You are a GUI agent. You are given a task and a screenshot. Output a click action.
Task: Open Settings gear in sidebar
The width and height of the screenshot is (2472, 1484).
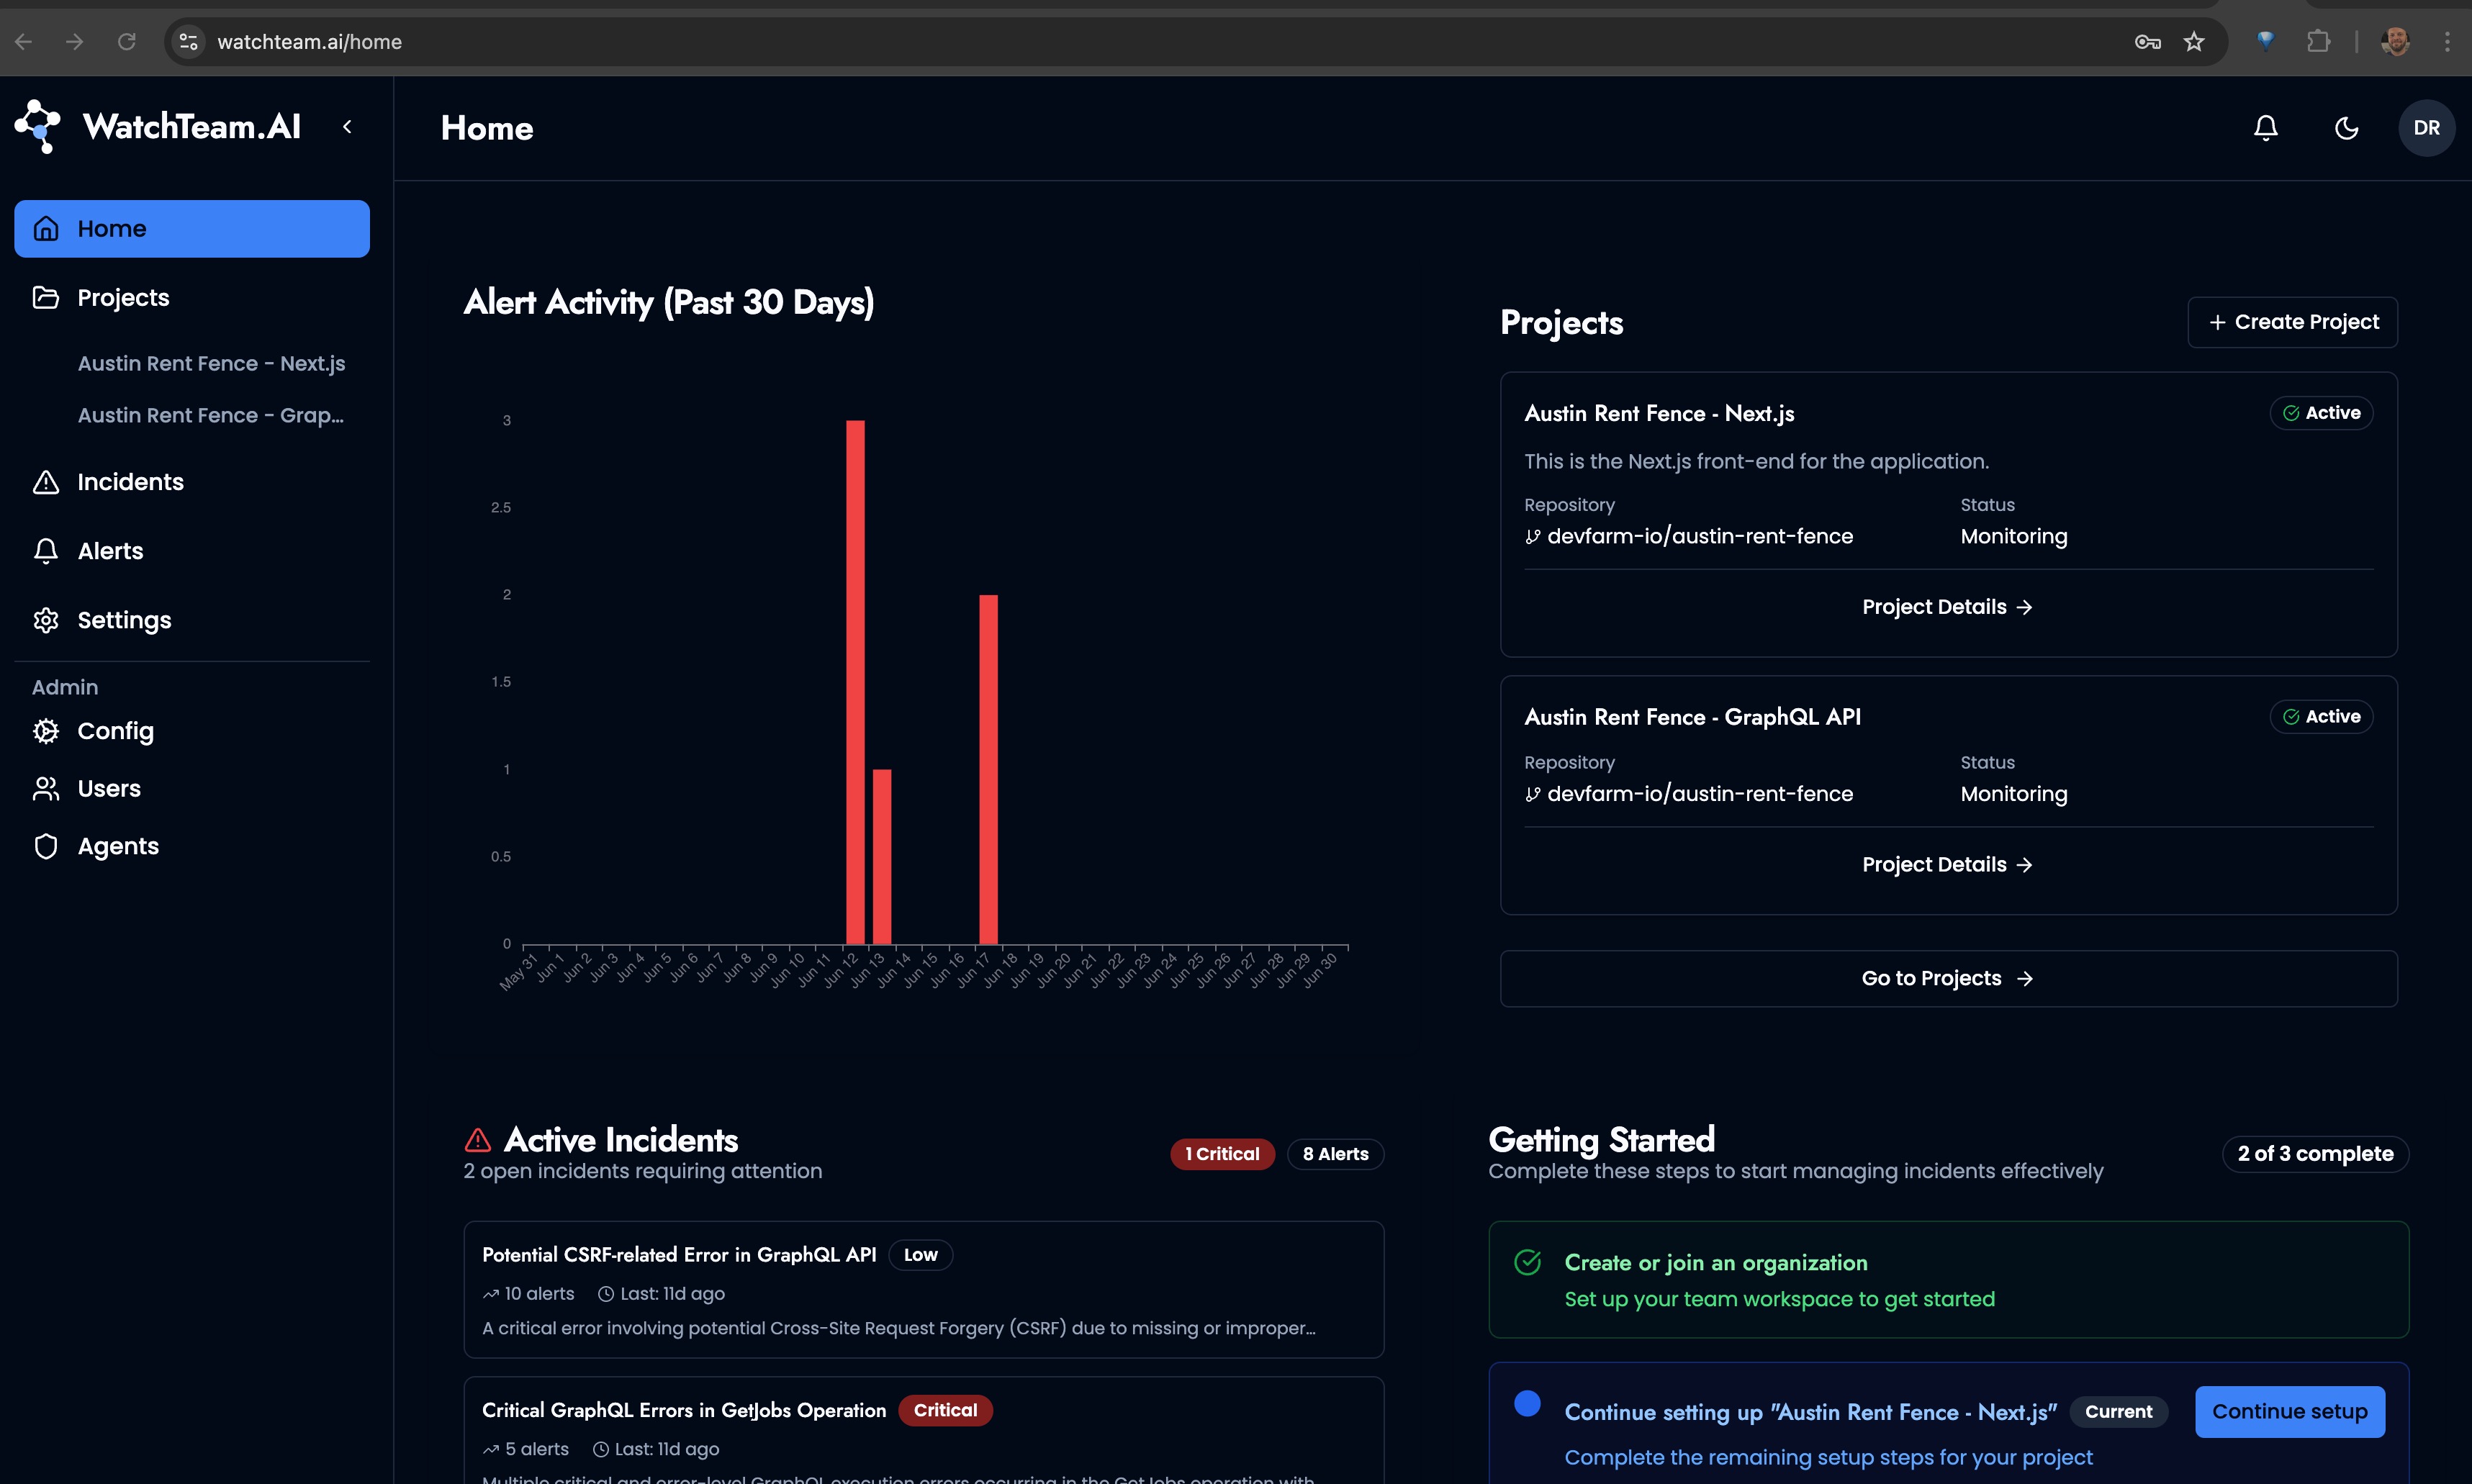tap(124, 620)
